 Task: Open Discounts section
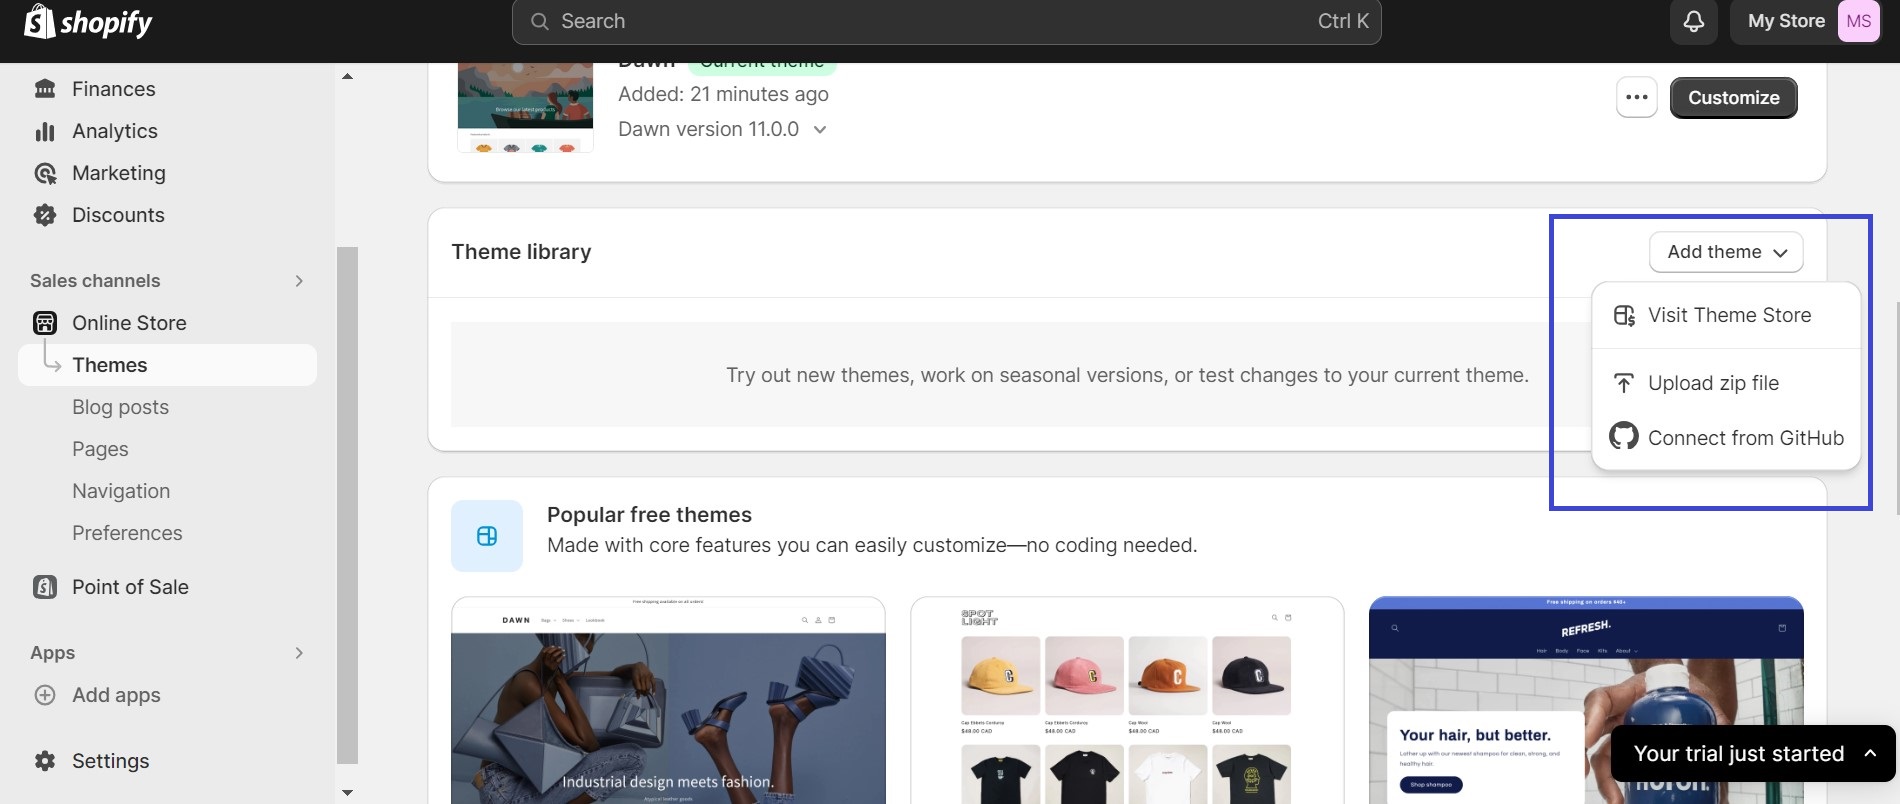click(118, 215)
